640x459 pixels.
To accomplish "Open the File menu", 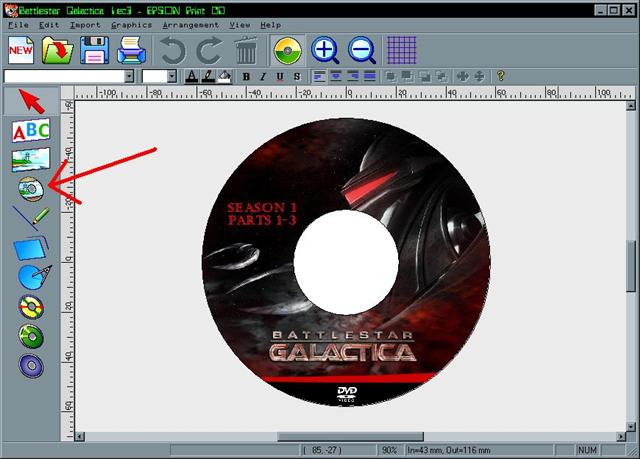I will tap(18, 25).
